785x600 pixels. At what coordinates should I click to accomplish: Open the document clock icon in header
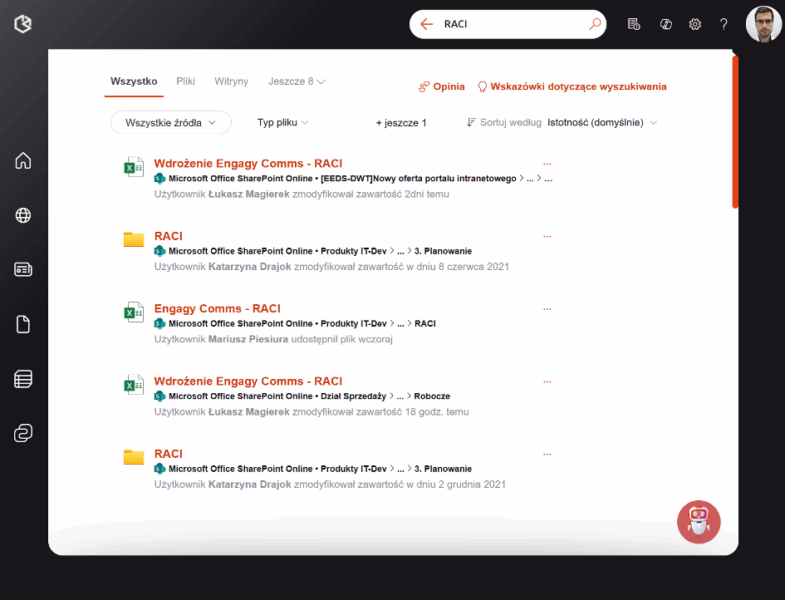[x=634, y=24]
